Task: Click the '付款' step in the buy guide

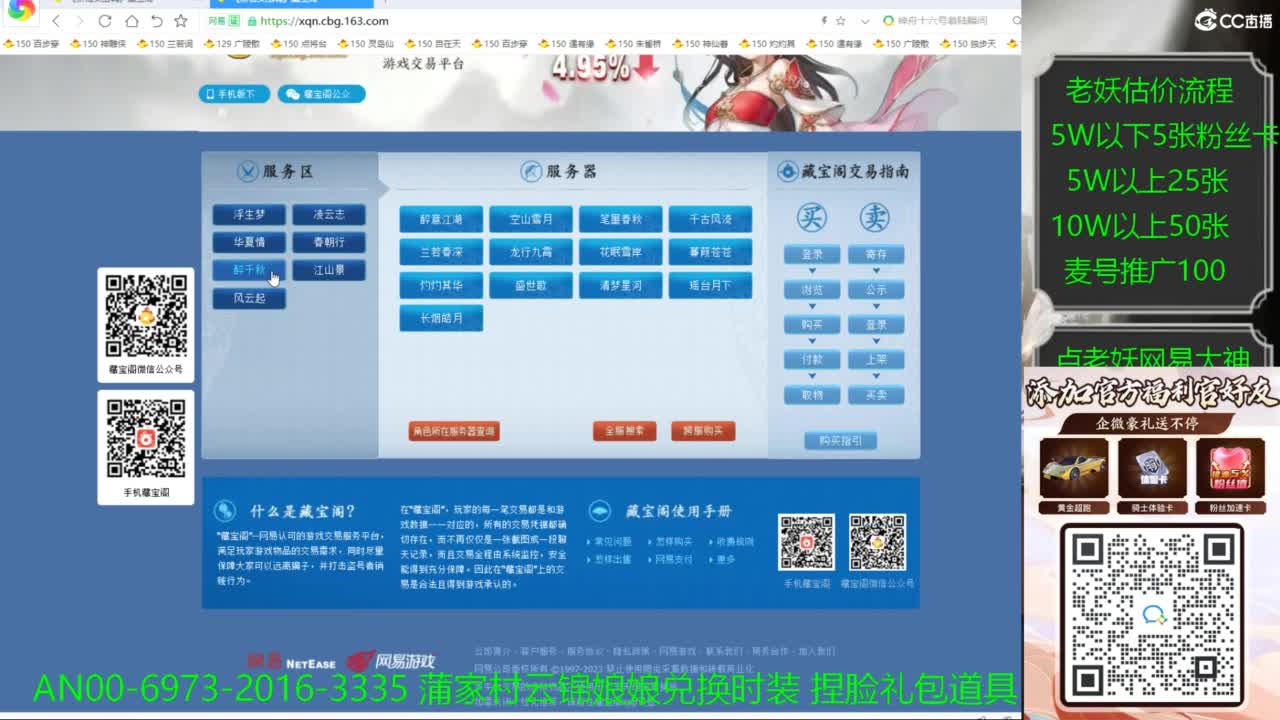Action: 812,360
